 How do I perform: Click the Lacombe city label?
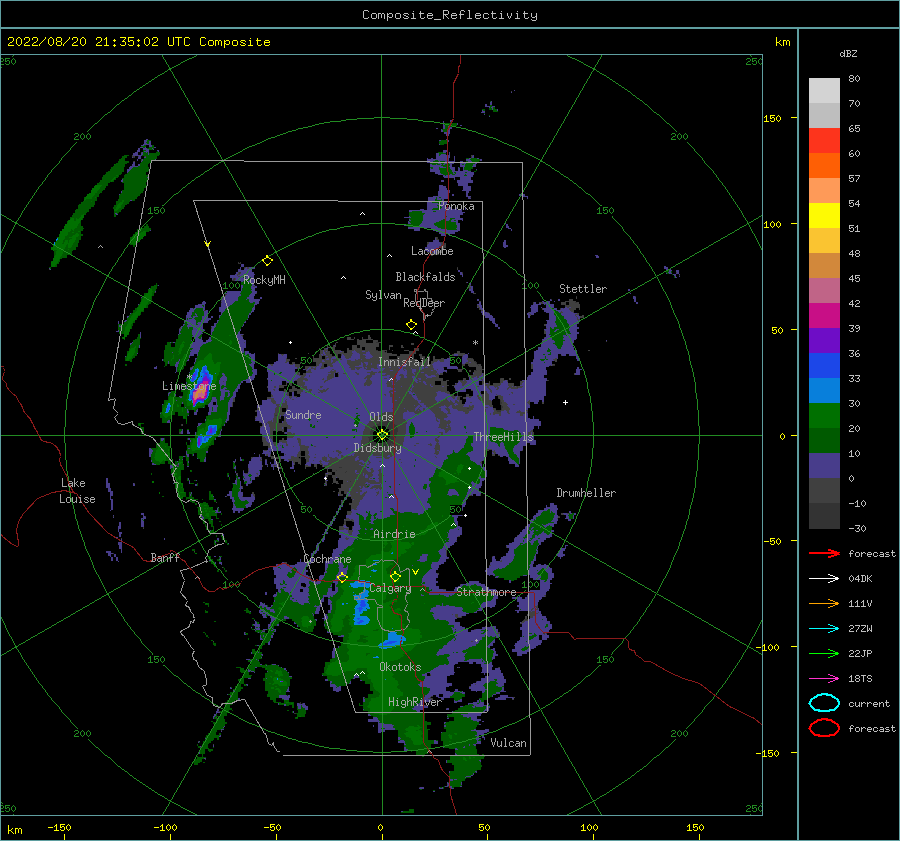(x=432, y=251)
